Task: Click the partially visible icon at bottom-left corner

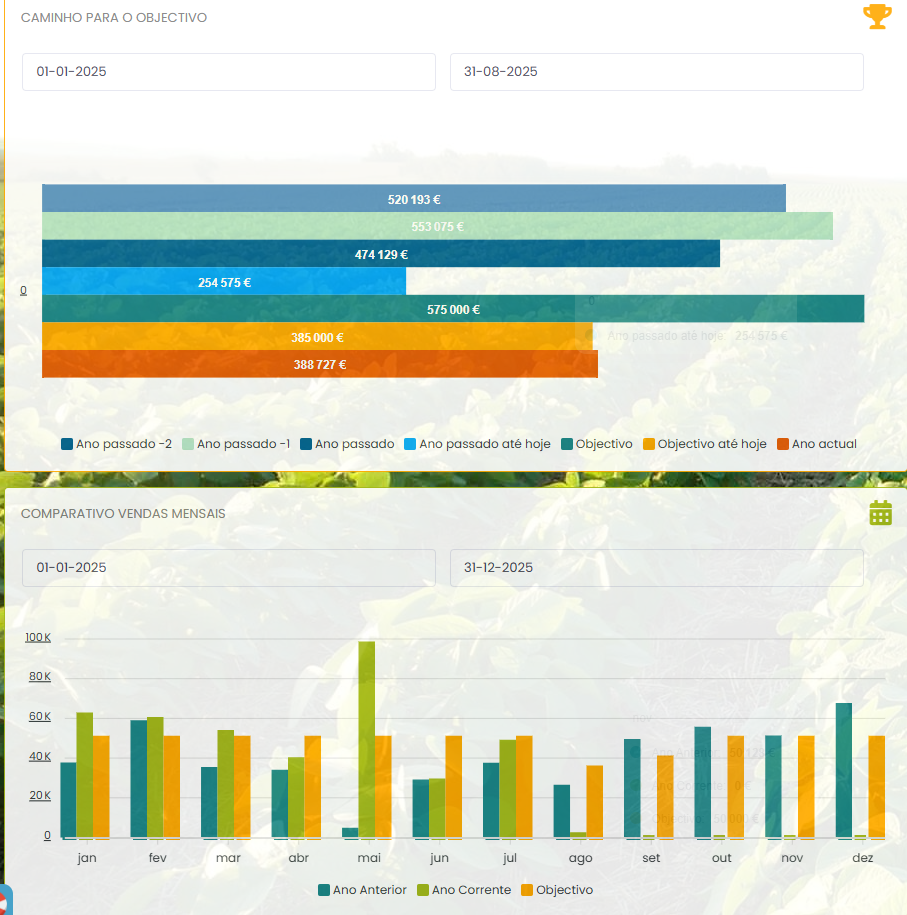Action: pyautogui.click(x=3, y=902)
